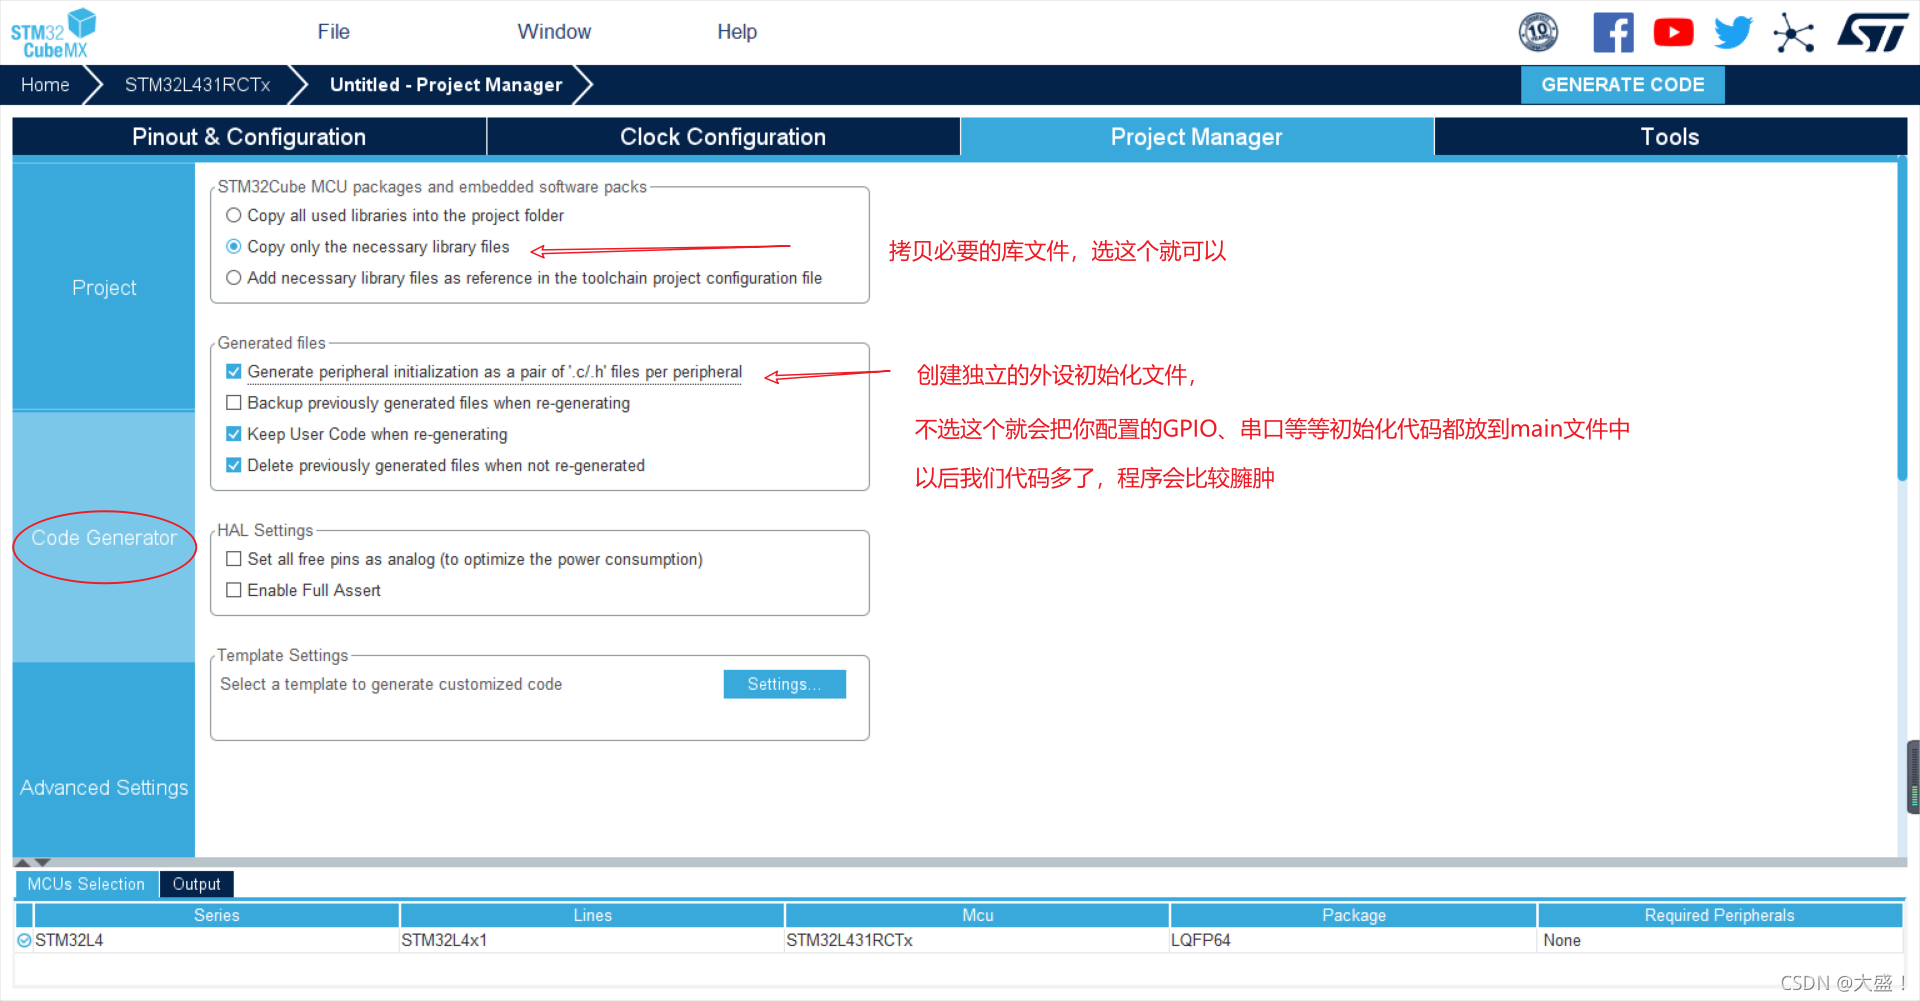The image size is (1920, 1001).
Task: Click the template Settings... button
Action: pyautogui.click(x=784, y=684)
